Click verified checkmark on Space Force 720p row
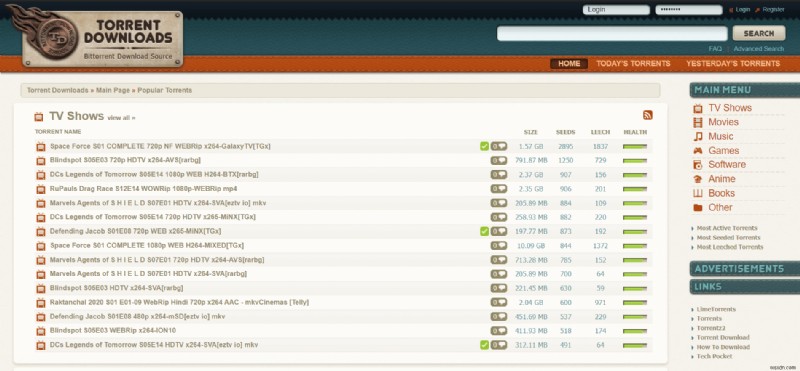 tap(484, 146)
